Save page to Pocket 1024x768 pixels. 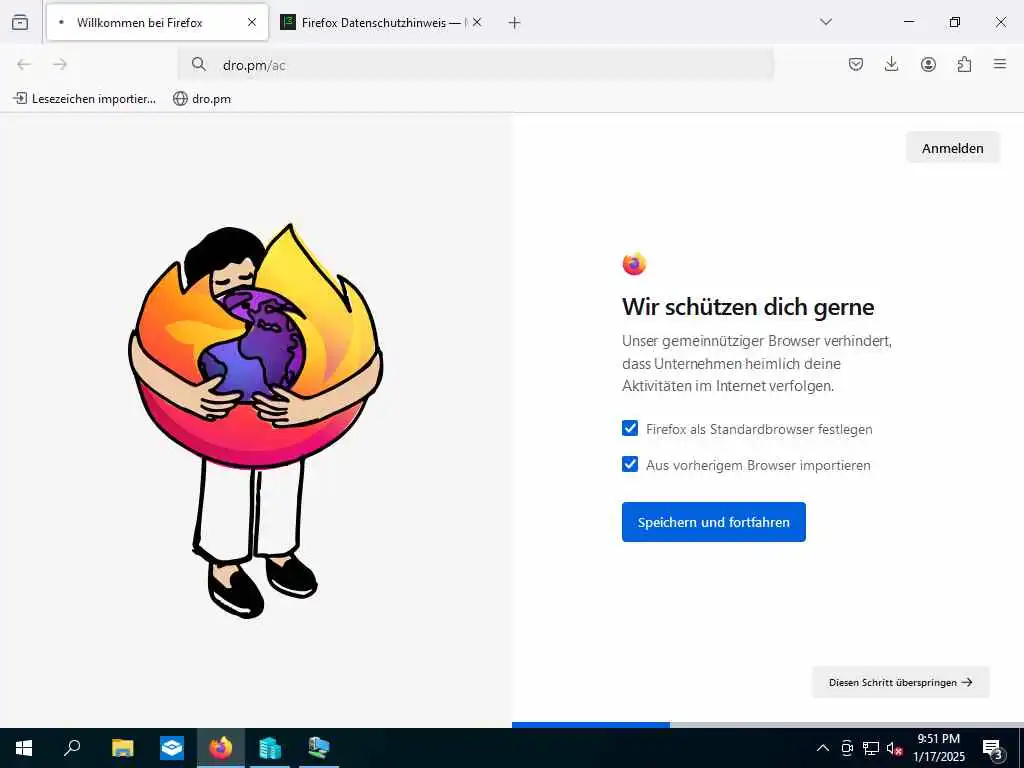856,64
